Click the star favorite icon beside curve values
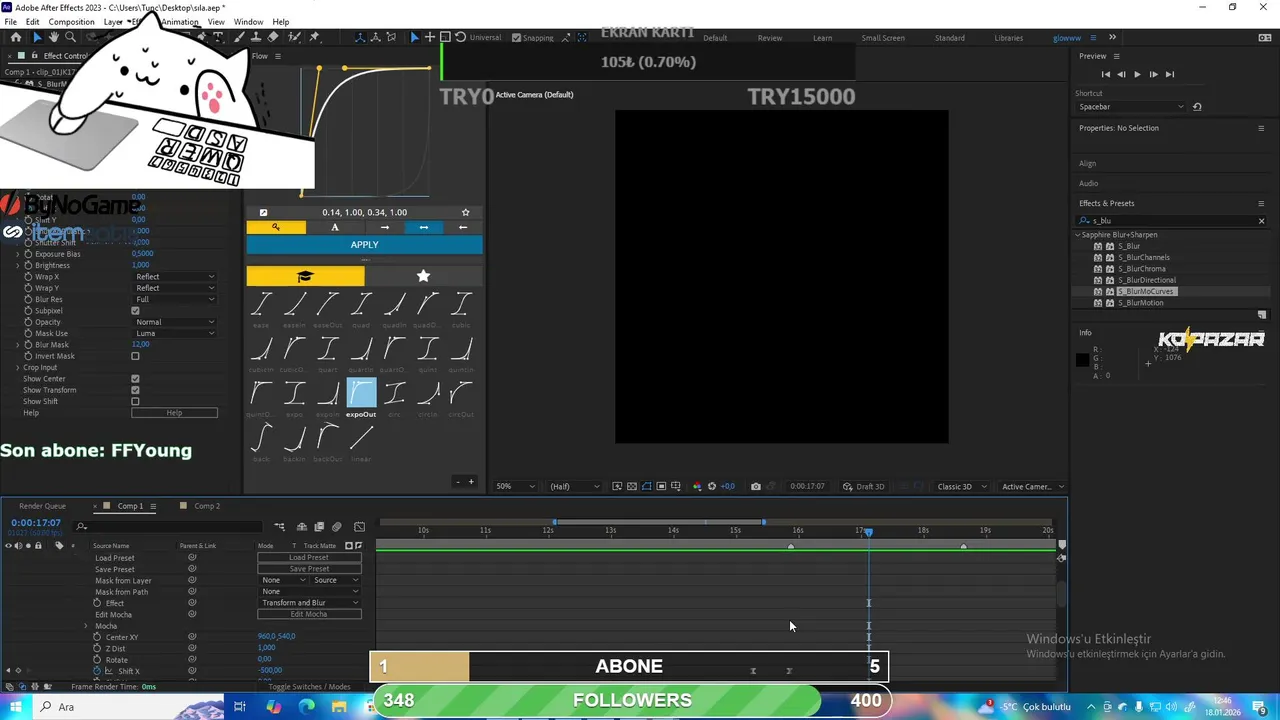This screenshot has height=720, width=1280. 465,212
